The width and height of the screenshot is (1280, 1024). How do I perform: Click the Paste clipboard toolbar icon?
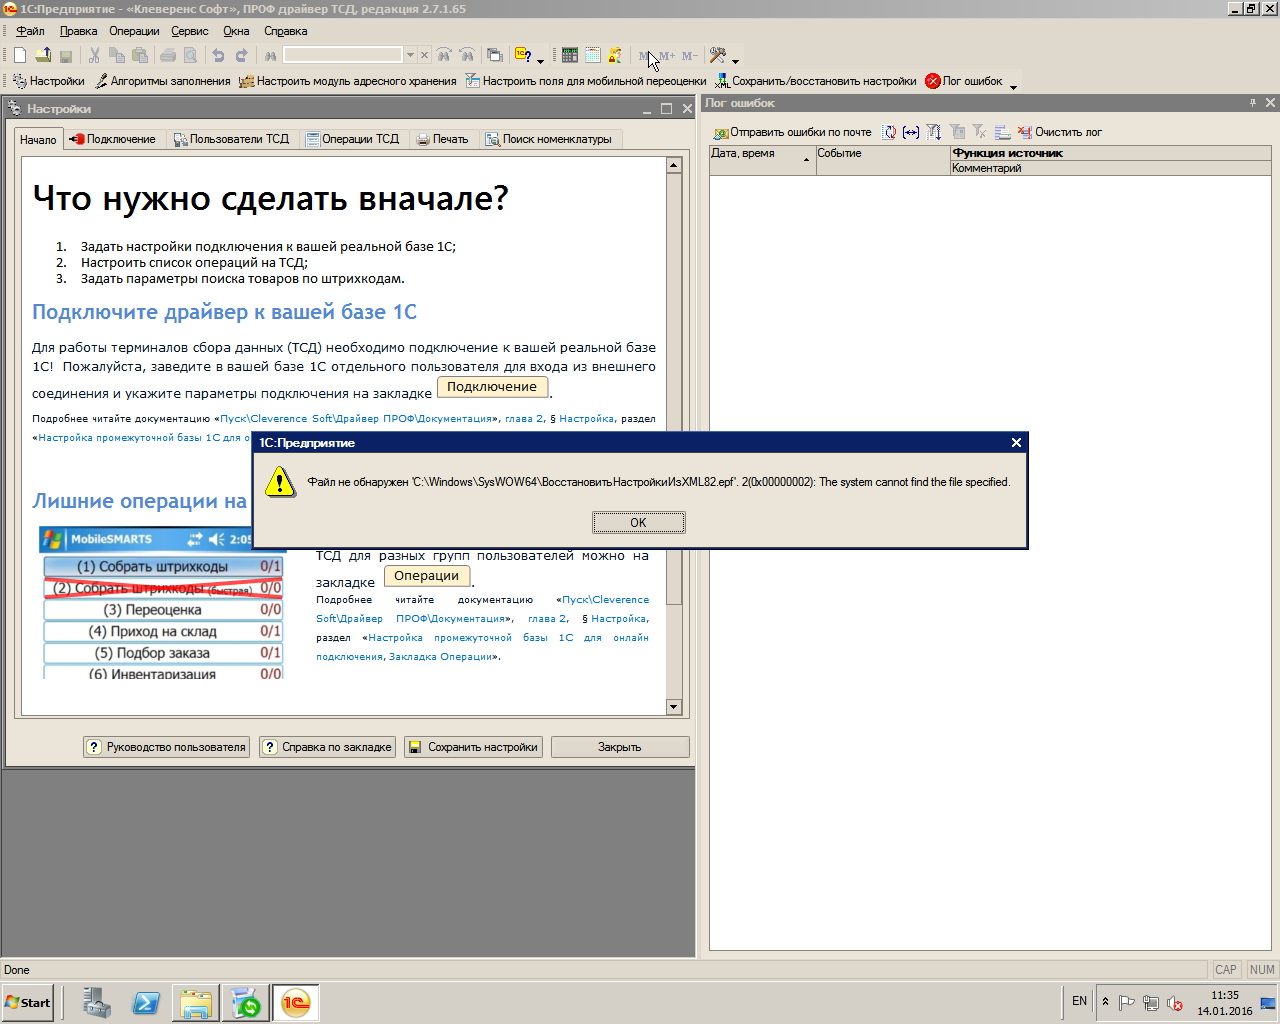pyautogui.click(x=140, y=55)
